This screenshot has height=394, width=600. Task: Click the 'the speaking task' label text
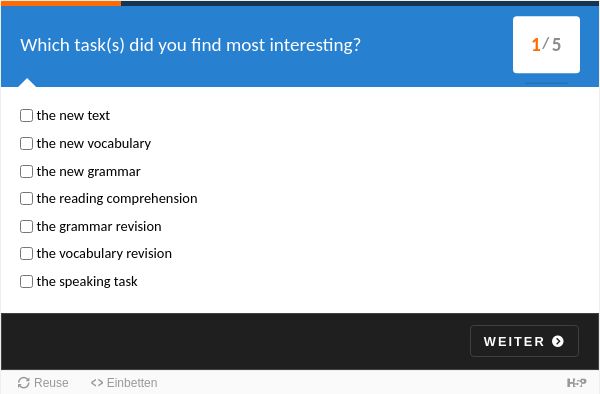(87, 282)
